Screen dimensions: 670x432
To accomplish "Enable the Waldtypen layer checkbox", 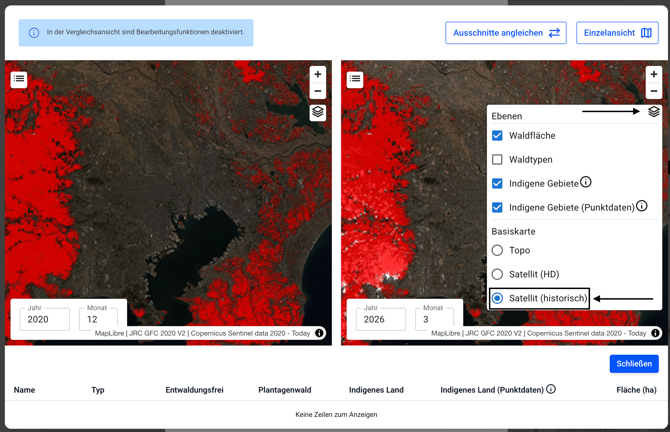I will coord(497,160).
